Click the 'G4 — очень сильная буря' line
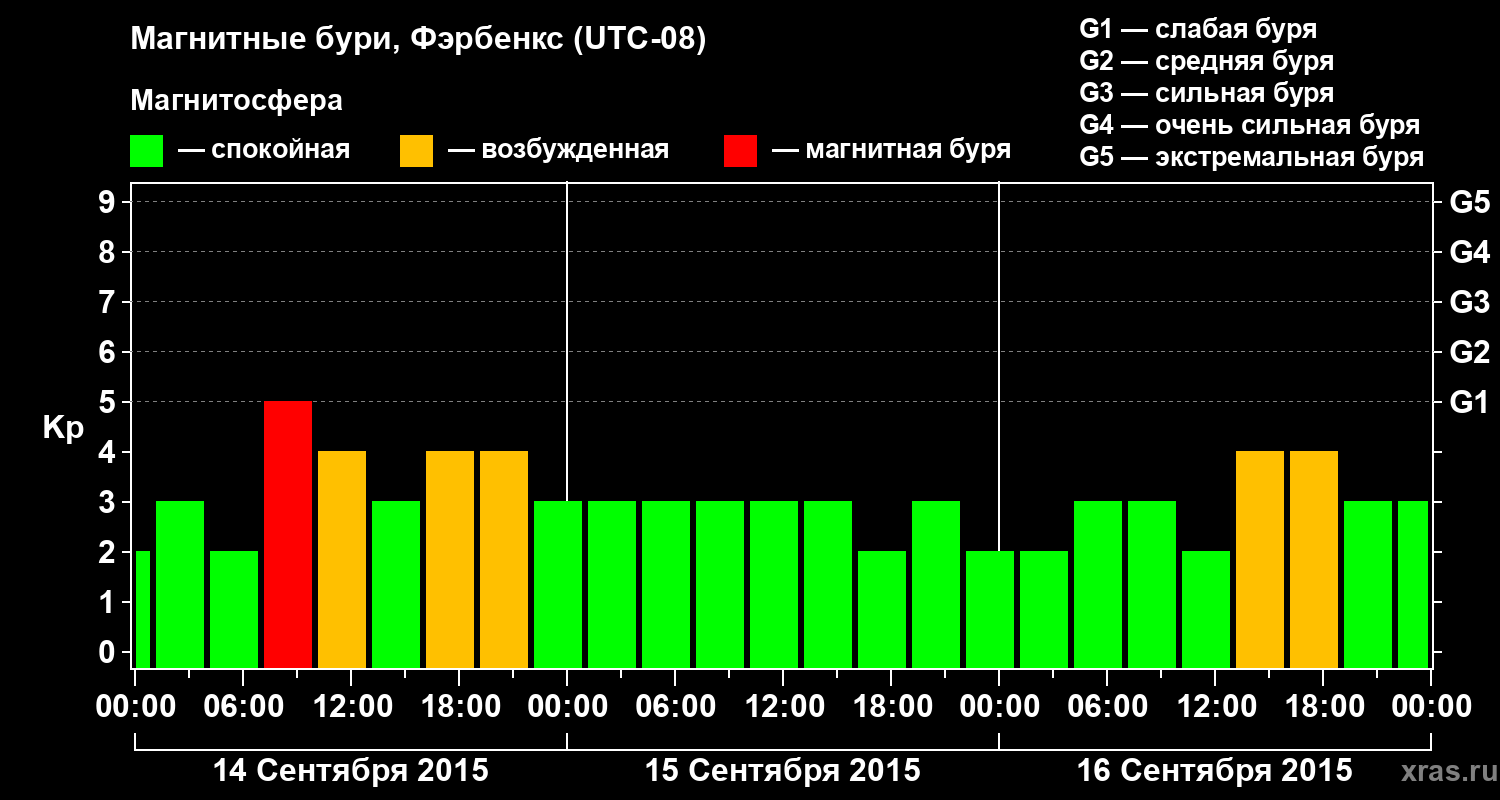1500x800 pixels. [x=1250, y=125]
